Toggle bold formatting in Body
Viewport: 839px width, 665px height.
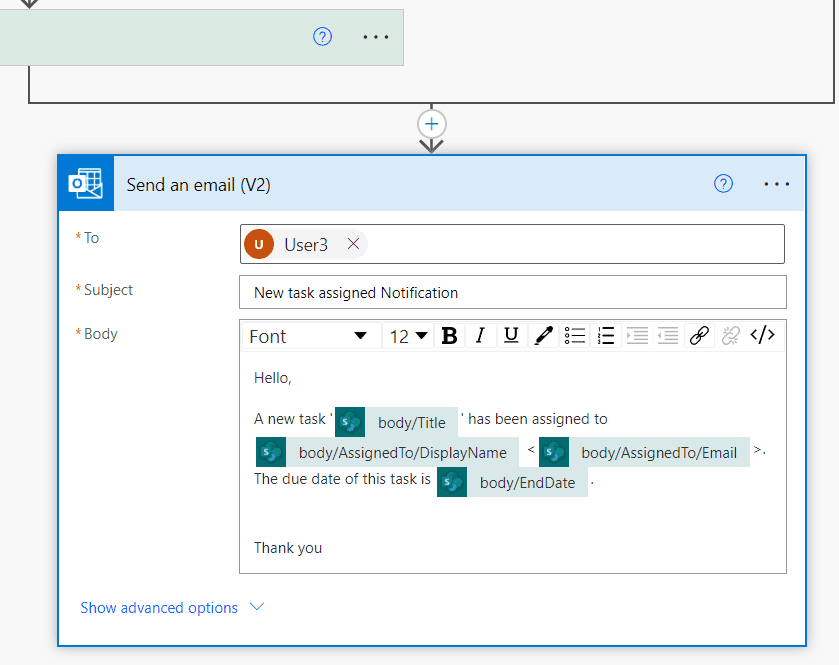click(x=449, y=336)
